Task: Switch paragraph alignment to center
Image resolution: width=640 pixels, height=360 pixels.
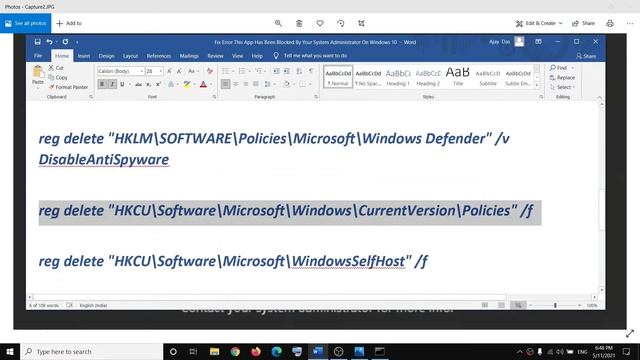Action: [x=236, y=84]
